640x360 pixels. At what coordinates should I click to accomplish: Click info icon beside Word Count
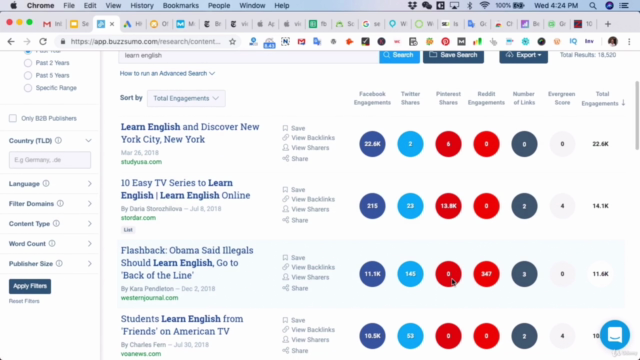(x=52, y=243)
